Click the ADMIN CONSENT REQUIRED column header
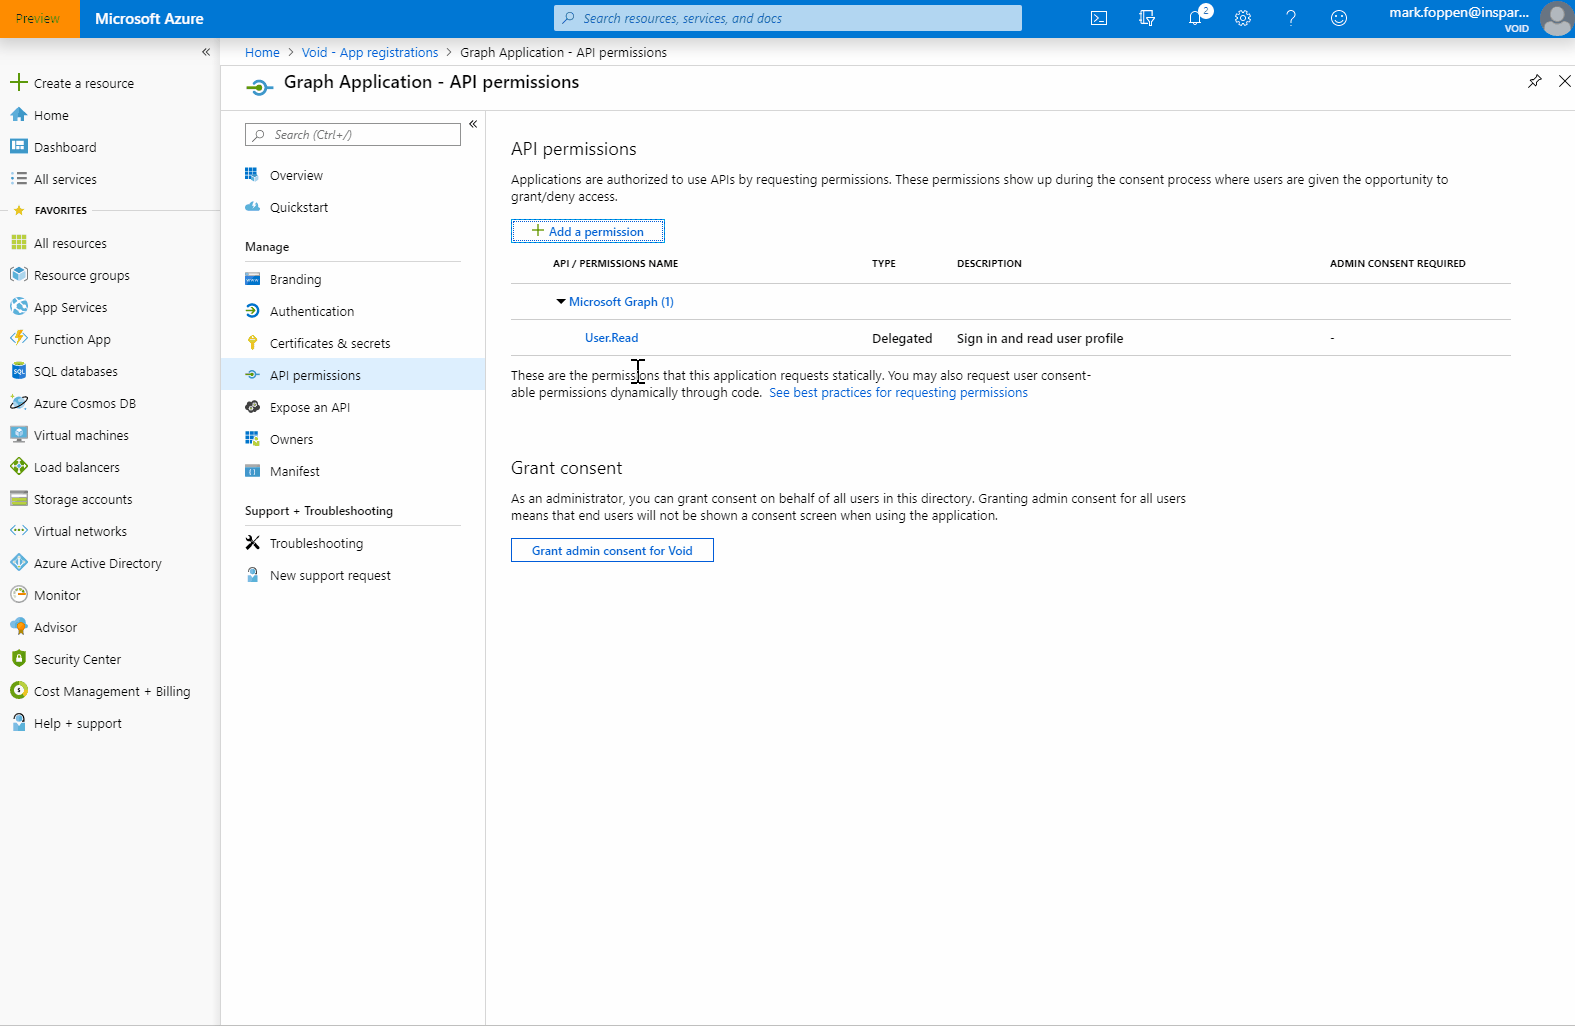Viewport: 1575px width, 1026px height. tap(1397, 264)
